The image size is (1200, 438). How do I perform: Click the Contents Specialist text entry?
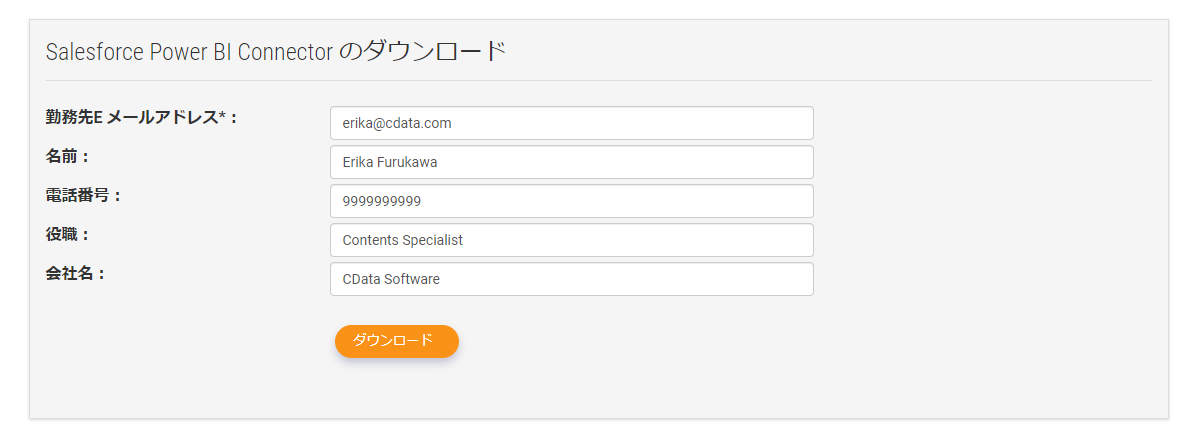[x=403, y=240]
